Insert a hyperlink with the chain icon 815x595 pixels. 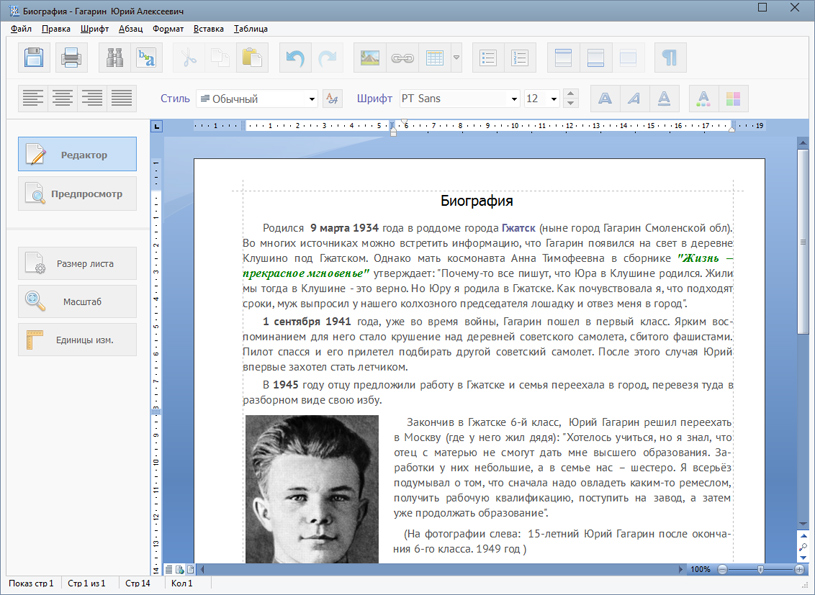(x=402, y=57)
